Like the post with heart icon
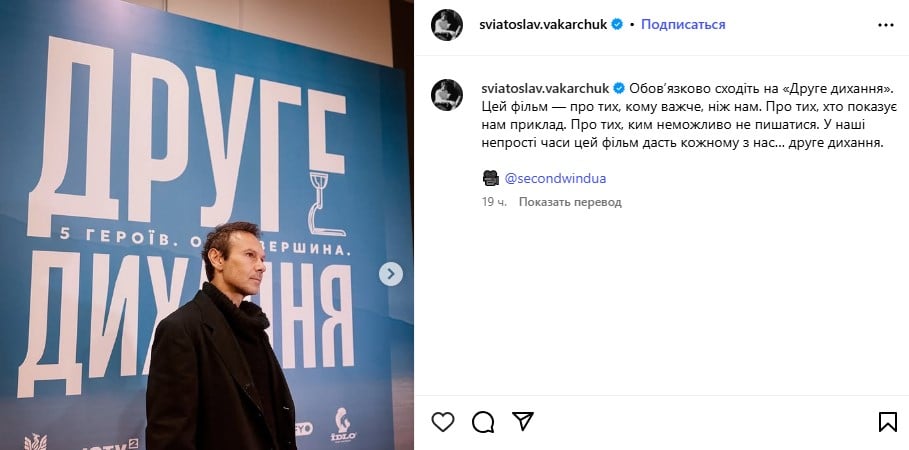 pos(443,422)
